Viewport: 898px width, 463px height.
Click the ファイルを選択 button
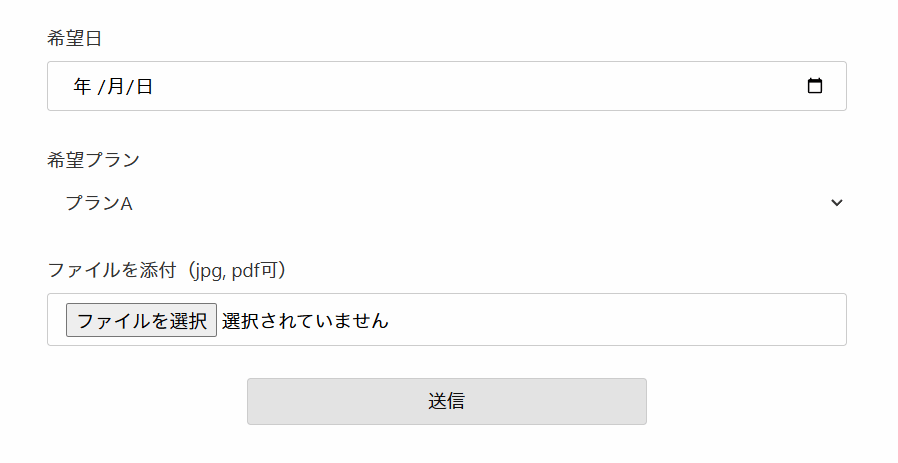coord(141,320)
